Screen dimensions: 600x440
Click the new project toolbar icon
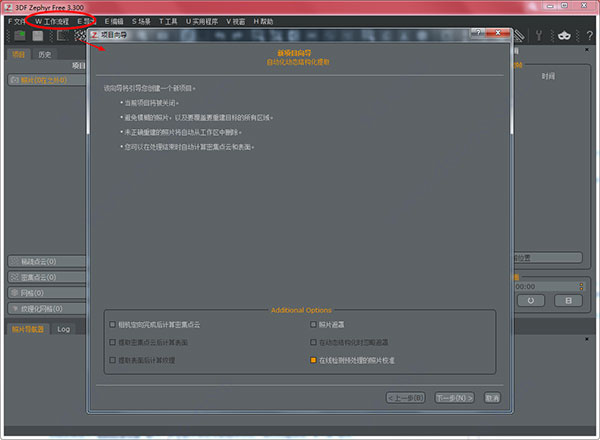point(20,36)
